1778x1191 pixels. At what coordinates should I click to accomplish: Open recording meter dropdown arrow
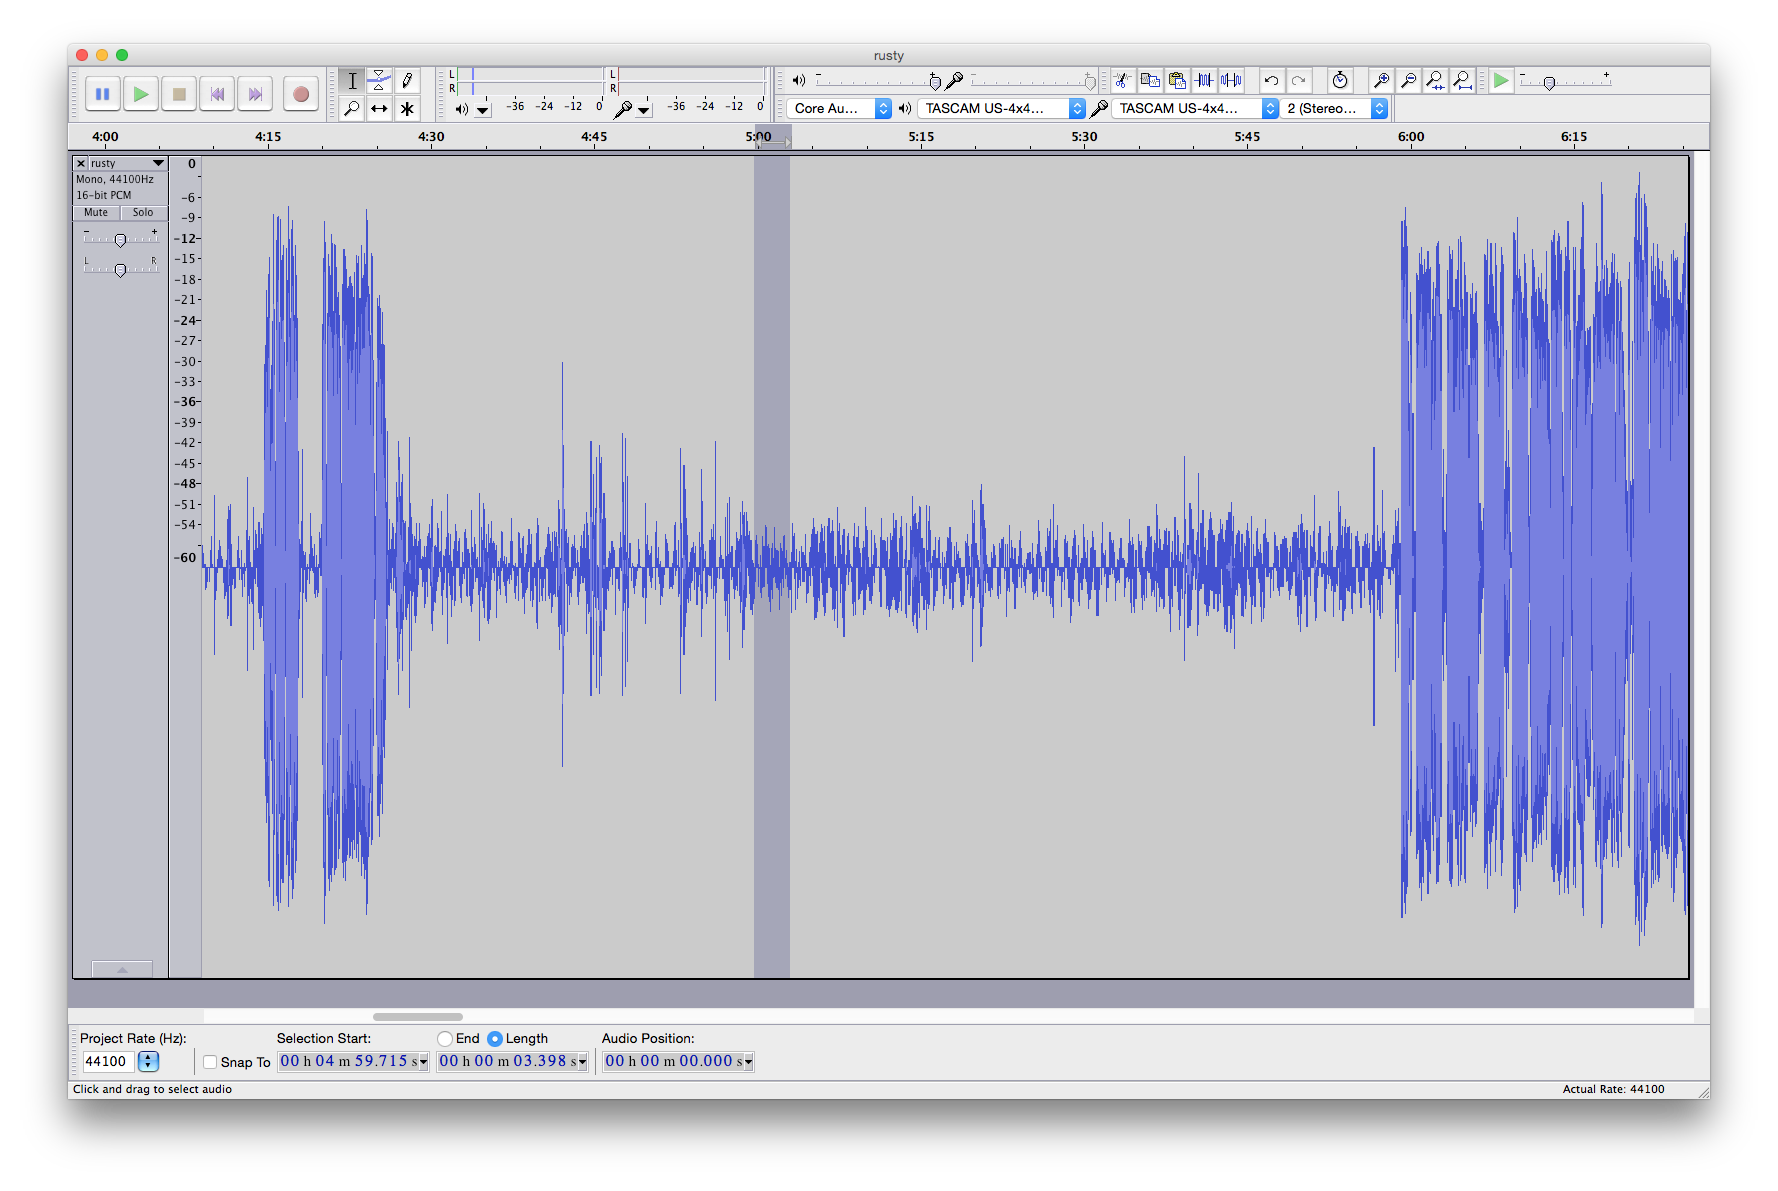[644, 110]
